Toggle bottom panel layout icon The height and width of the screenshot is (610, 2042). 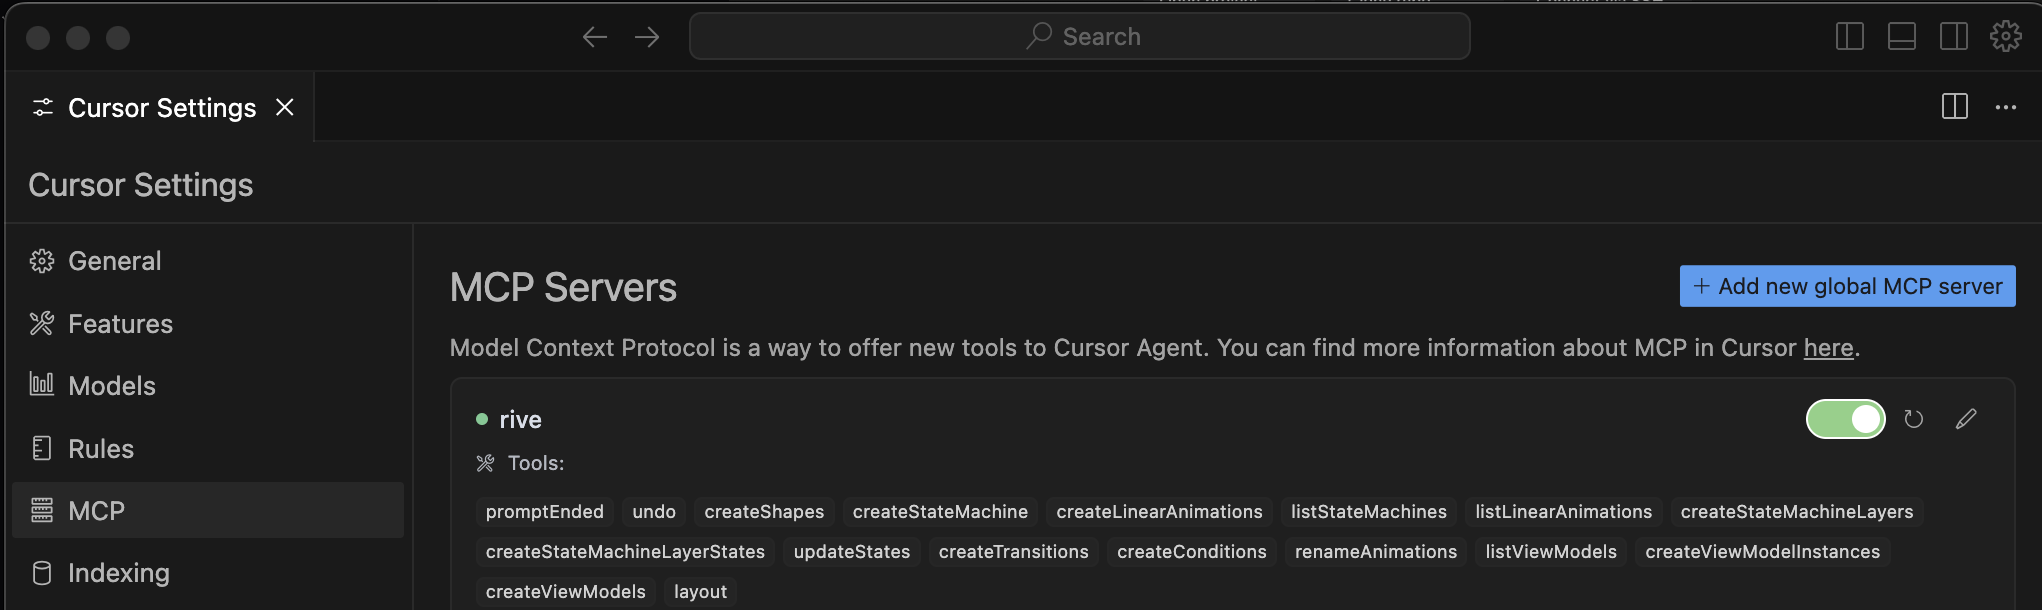1902,37
